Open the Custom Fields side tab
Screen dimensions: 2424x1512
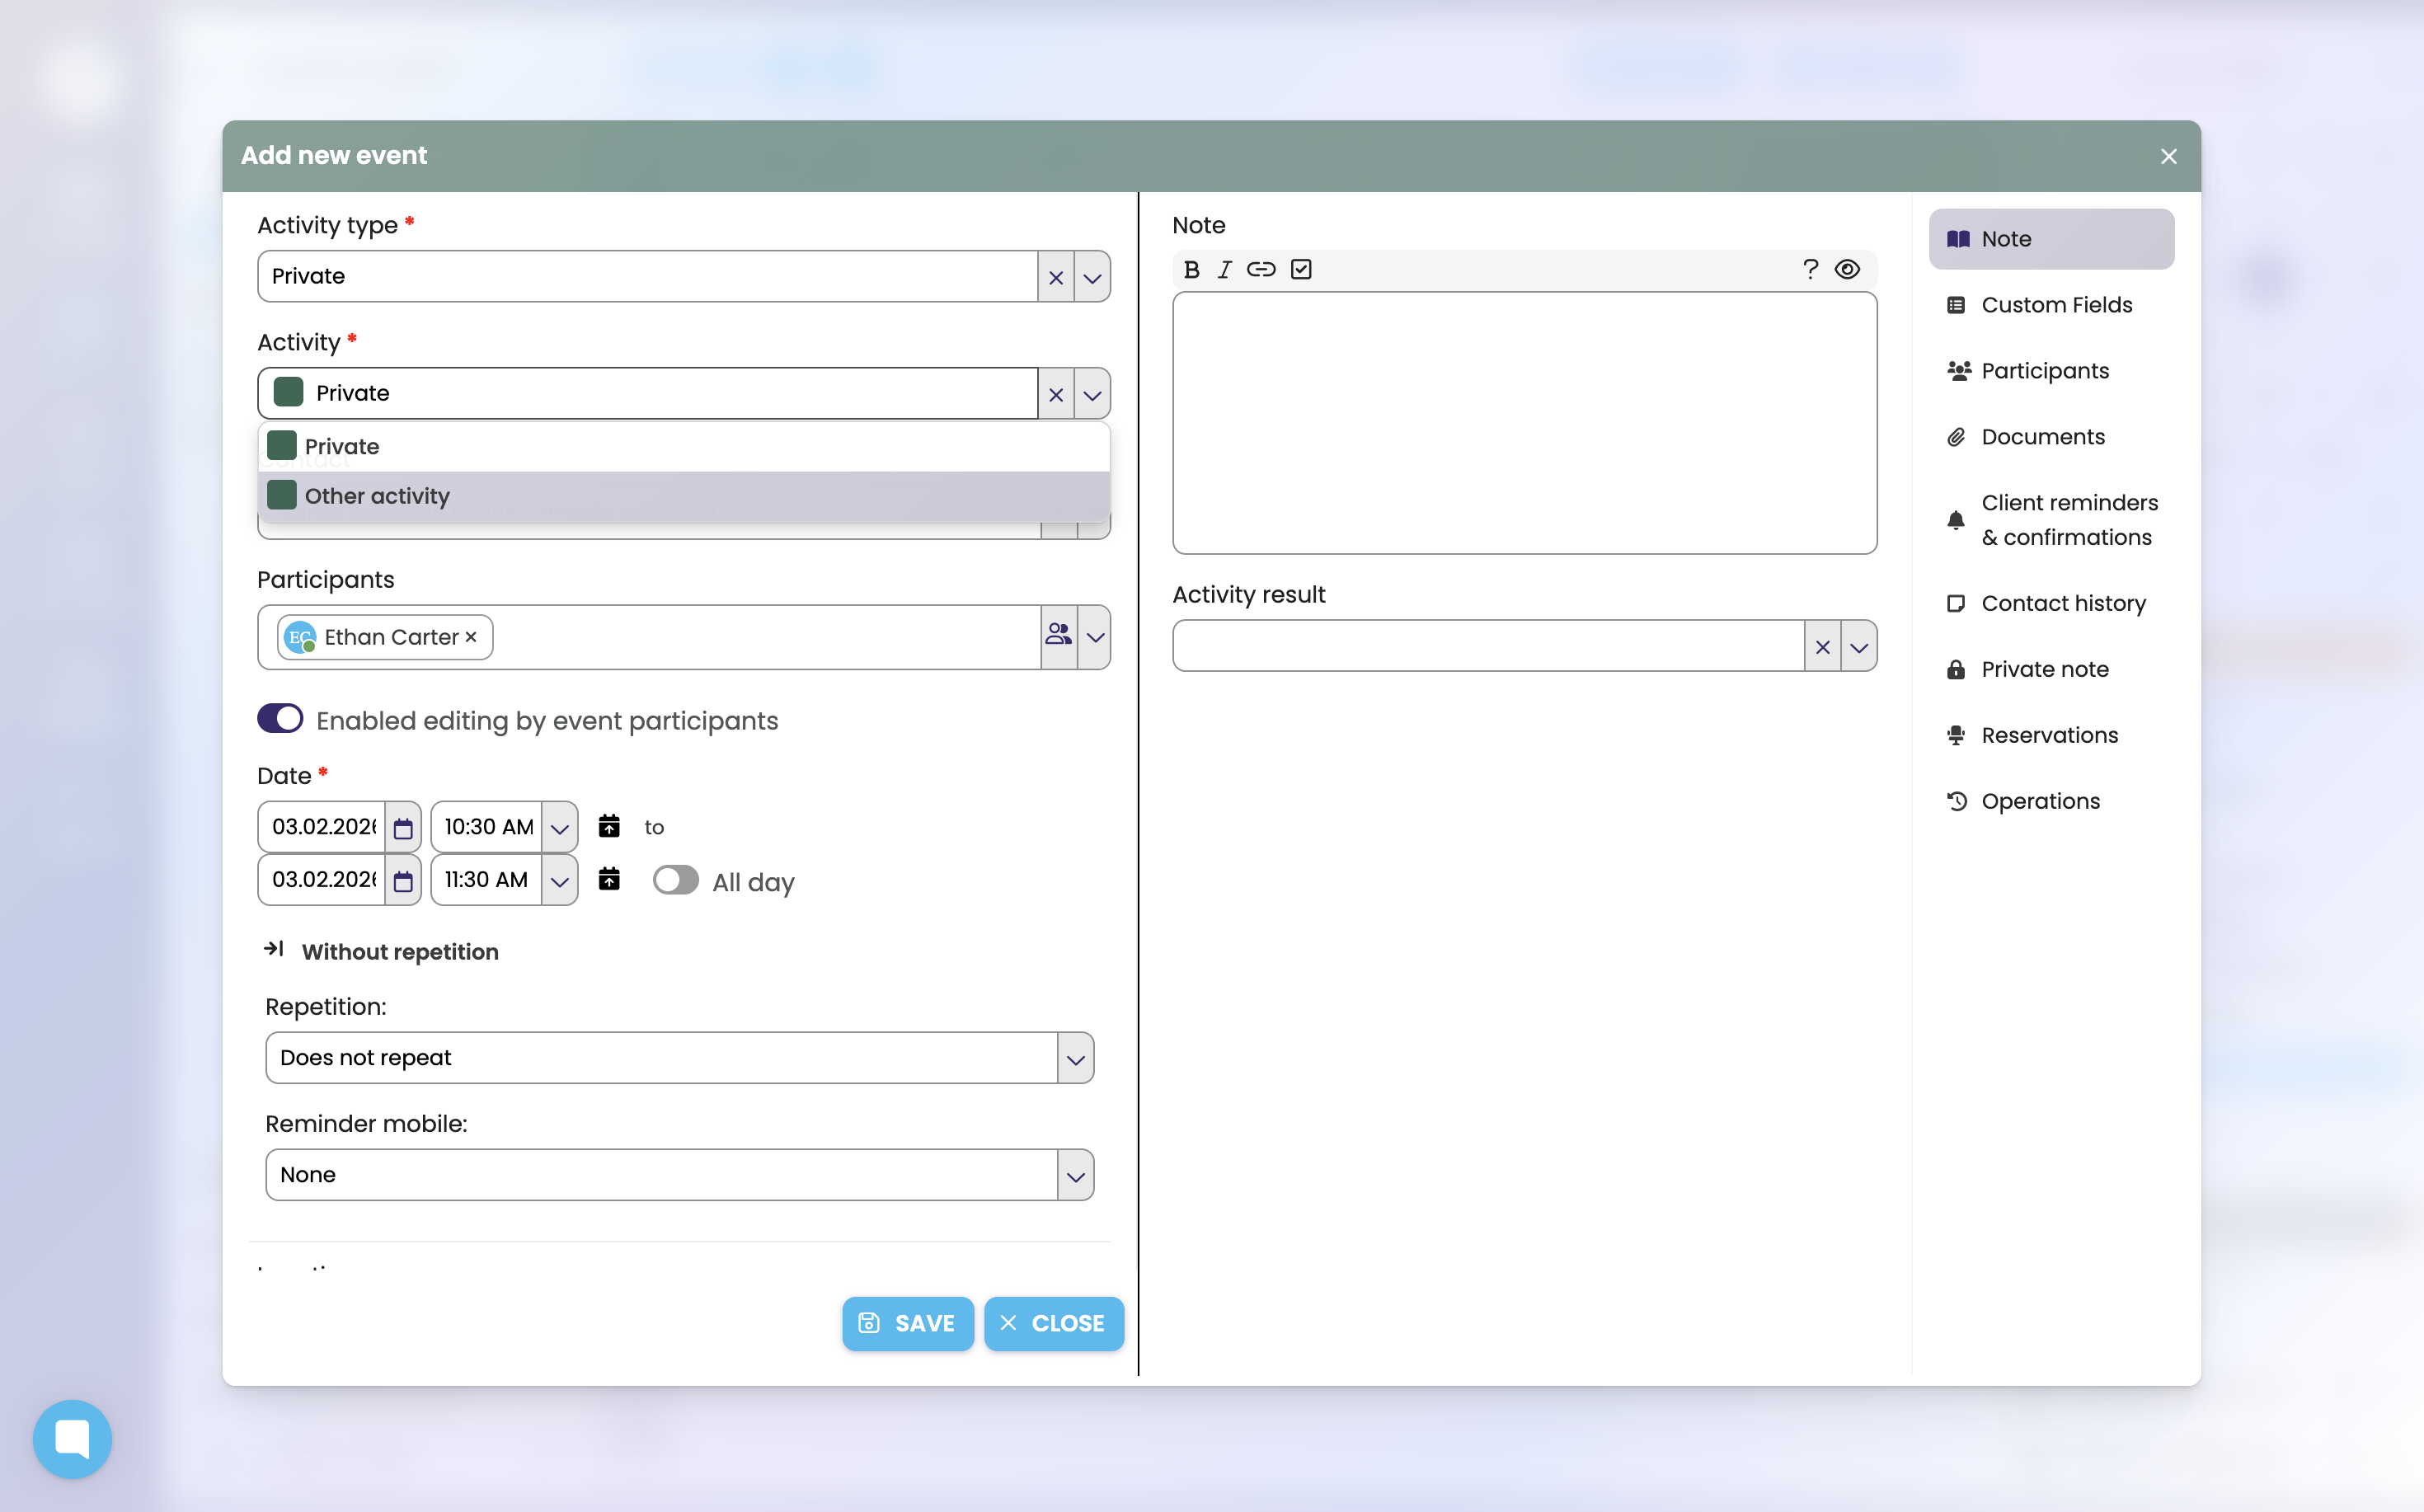point(2056,305)
